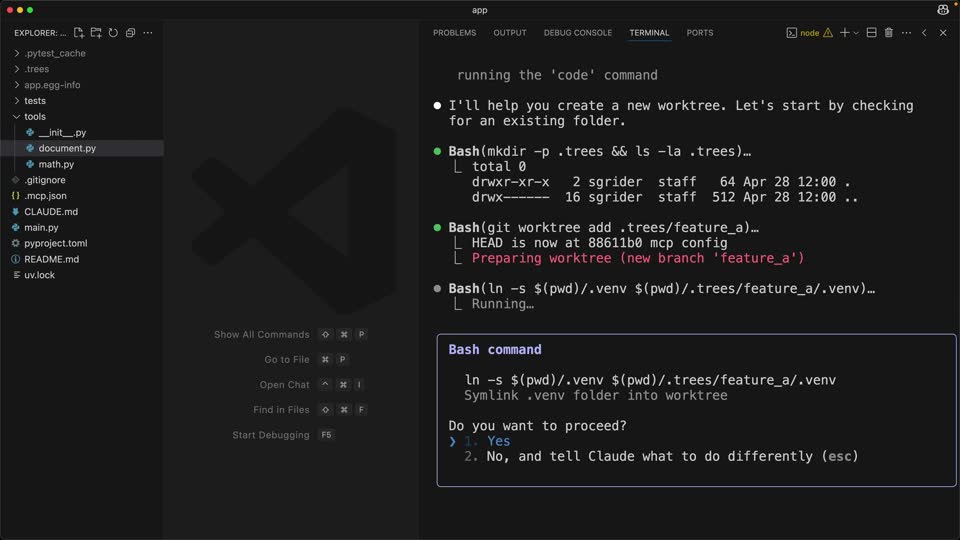Create a new folder in Explorer
Viewport: 960px width, 540px height.
pyautogui.click(x=96, y=33)
